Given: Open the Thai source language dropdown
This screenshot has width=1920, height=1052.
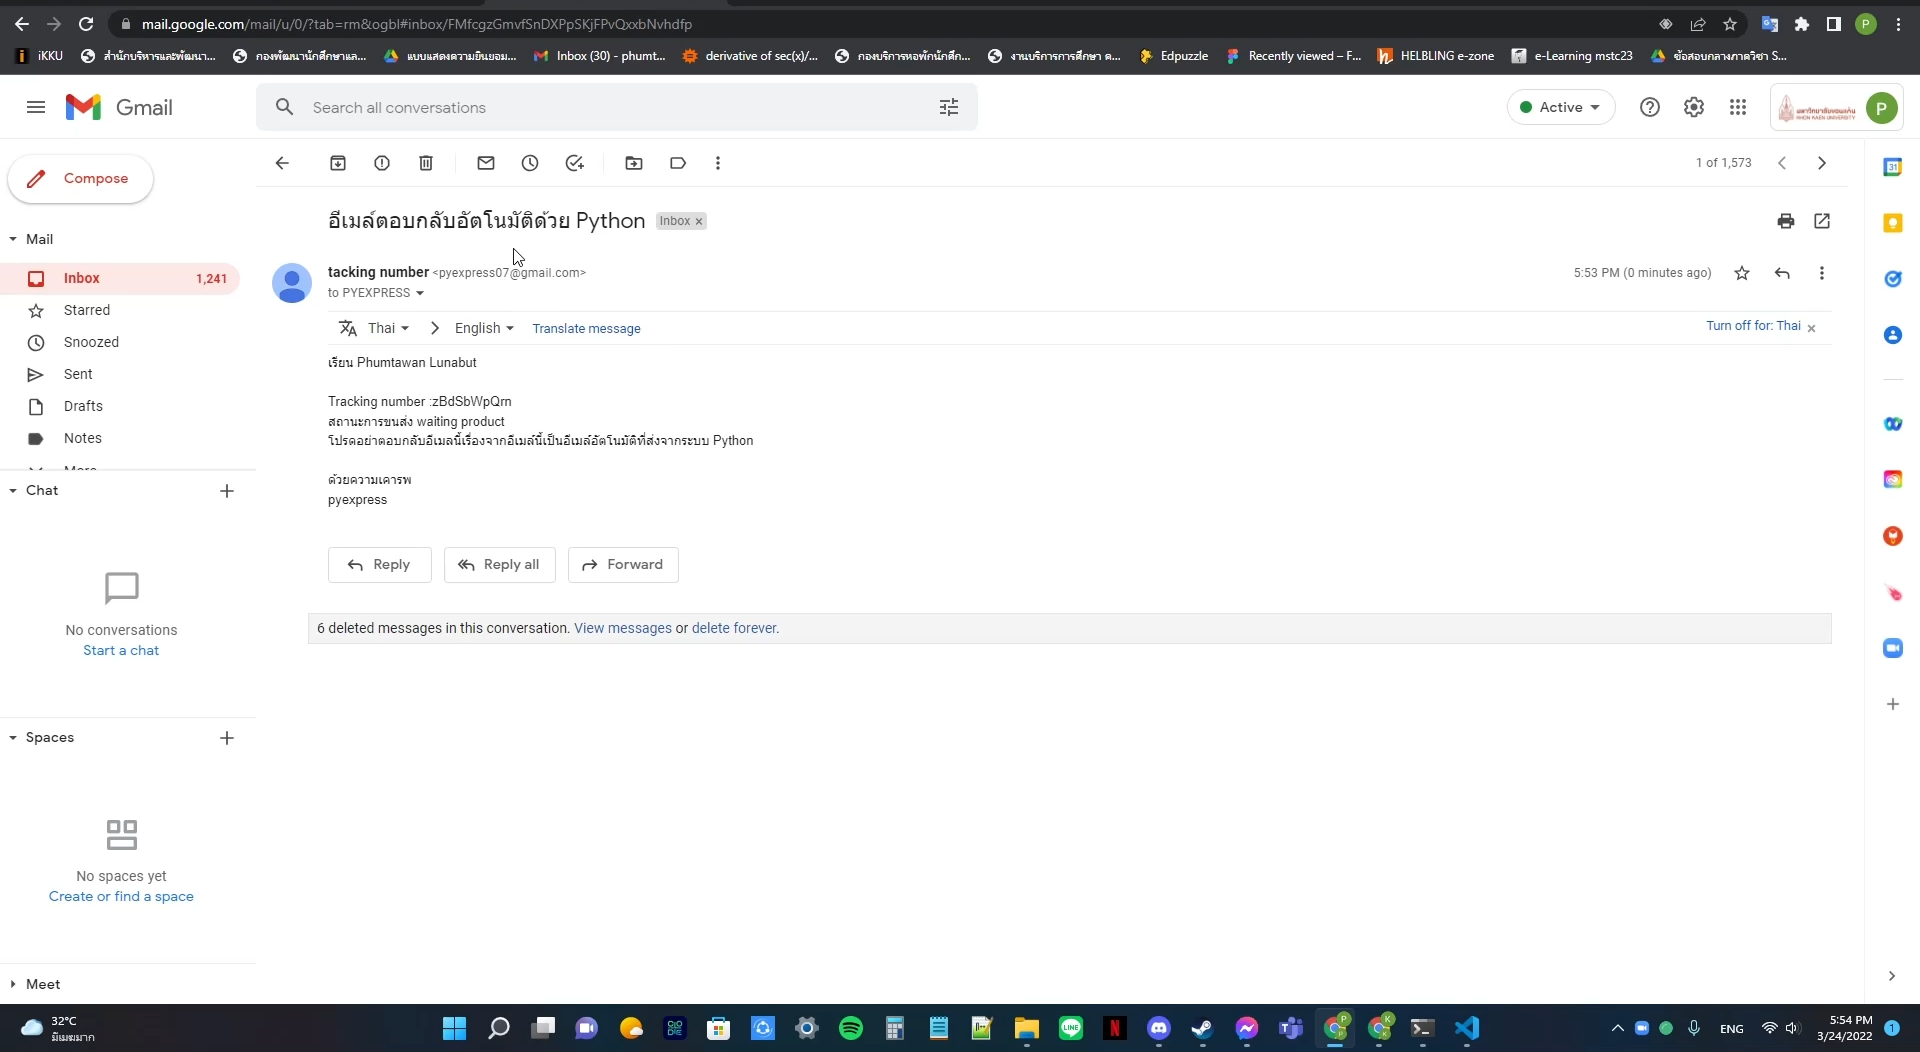Looking at the screenshot, I should coord(388,328).
